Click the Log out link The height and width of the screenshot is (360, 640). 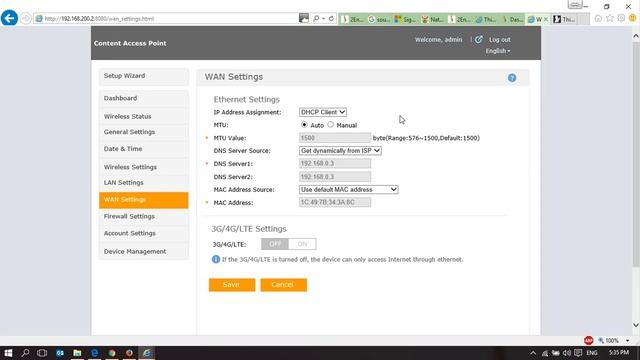point(500,40)
